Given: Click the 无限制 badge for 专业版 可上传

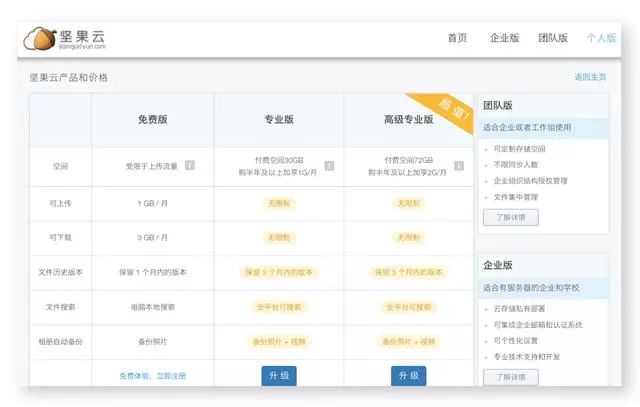Looking at the screenshot, I should 279,203.
